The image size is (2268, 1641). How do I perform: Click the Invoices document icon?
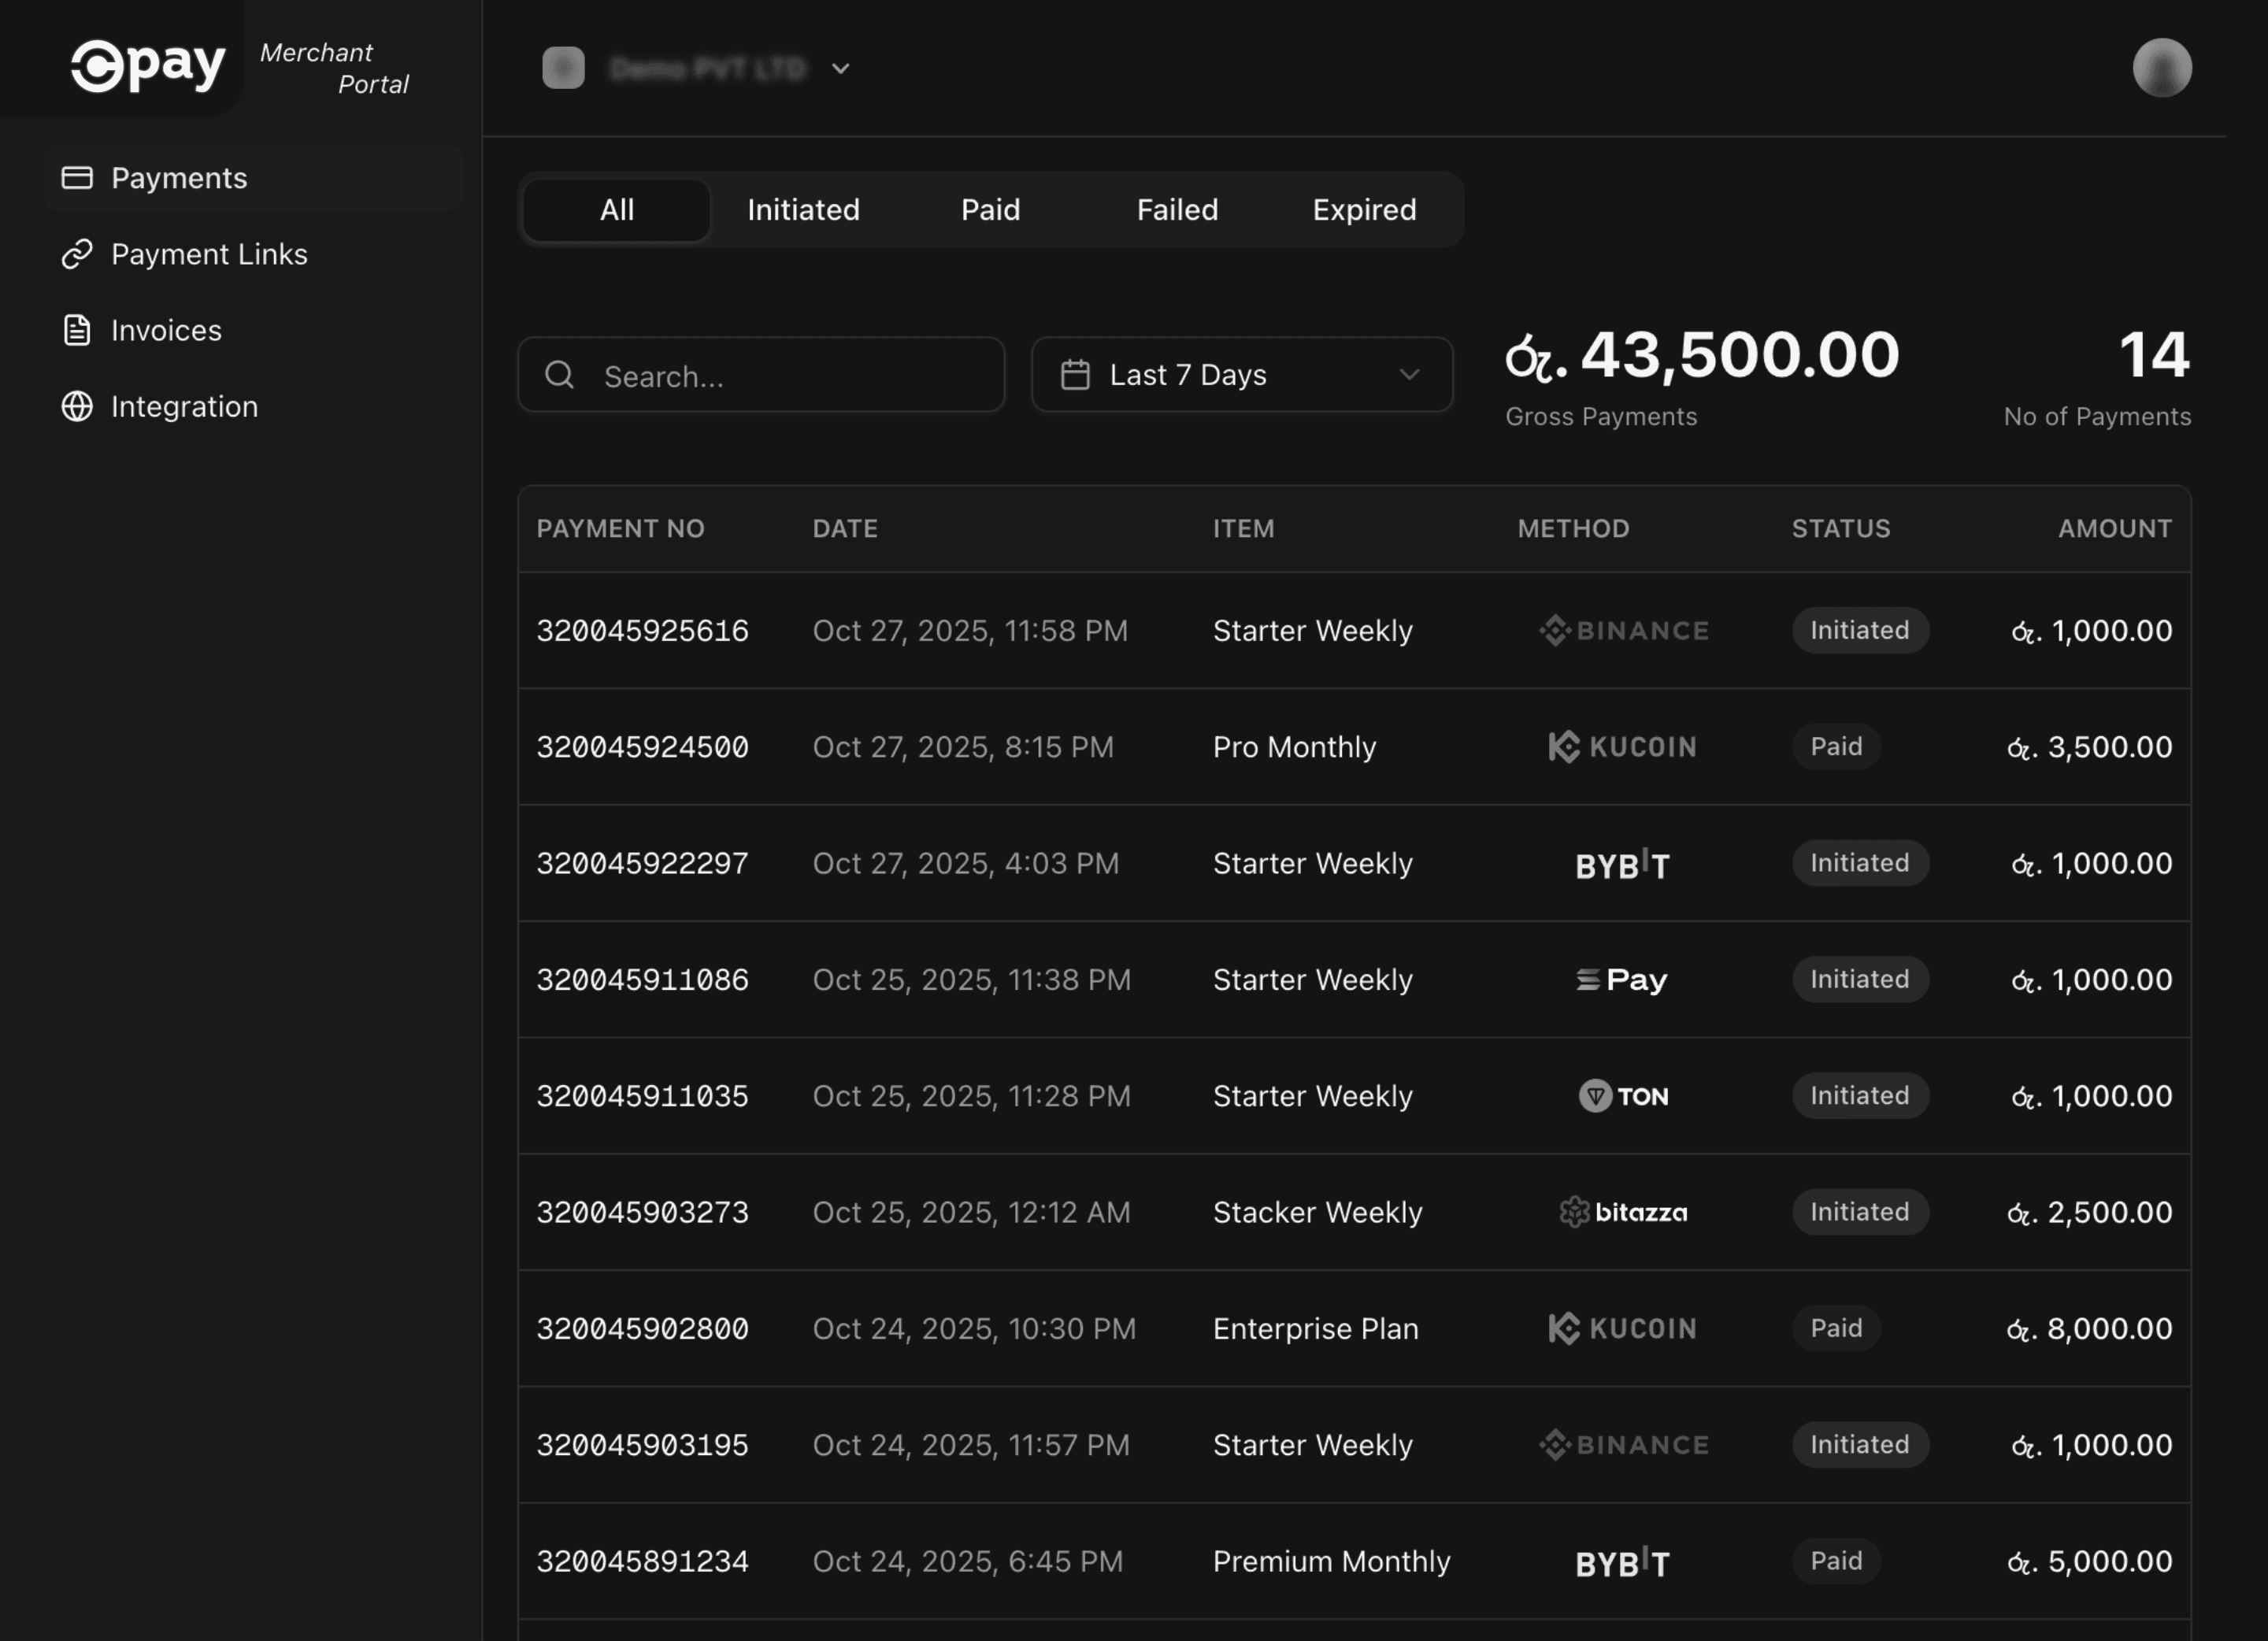point(77,330)
